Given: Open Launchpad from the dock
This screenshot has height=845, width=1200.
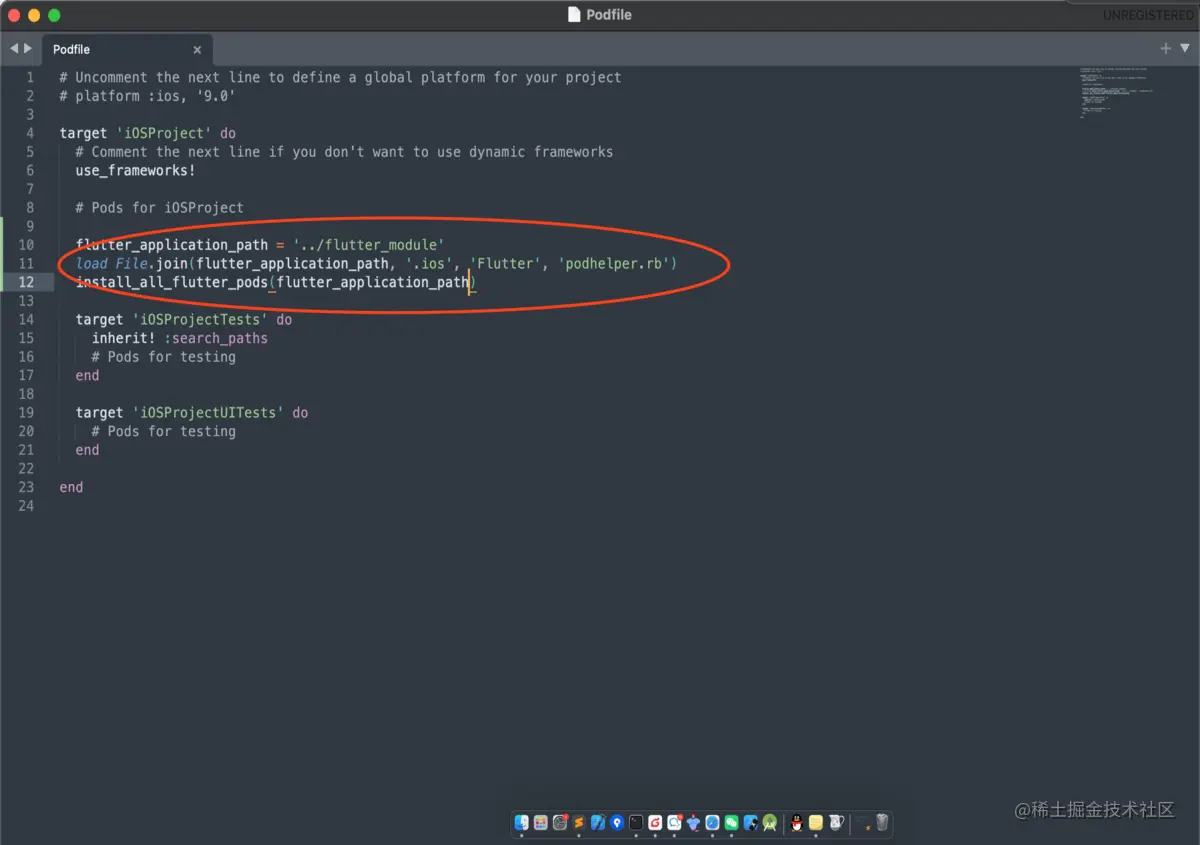Looking at the screenshot, I should [x=541, y=823].
